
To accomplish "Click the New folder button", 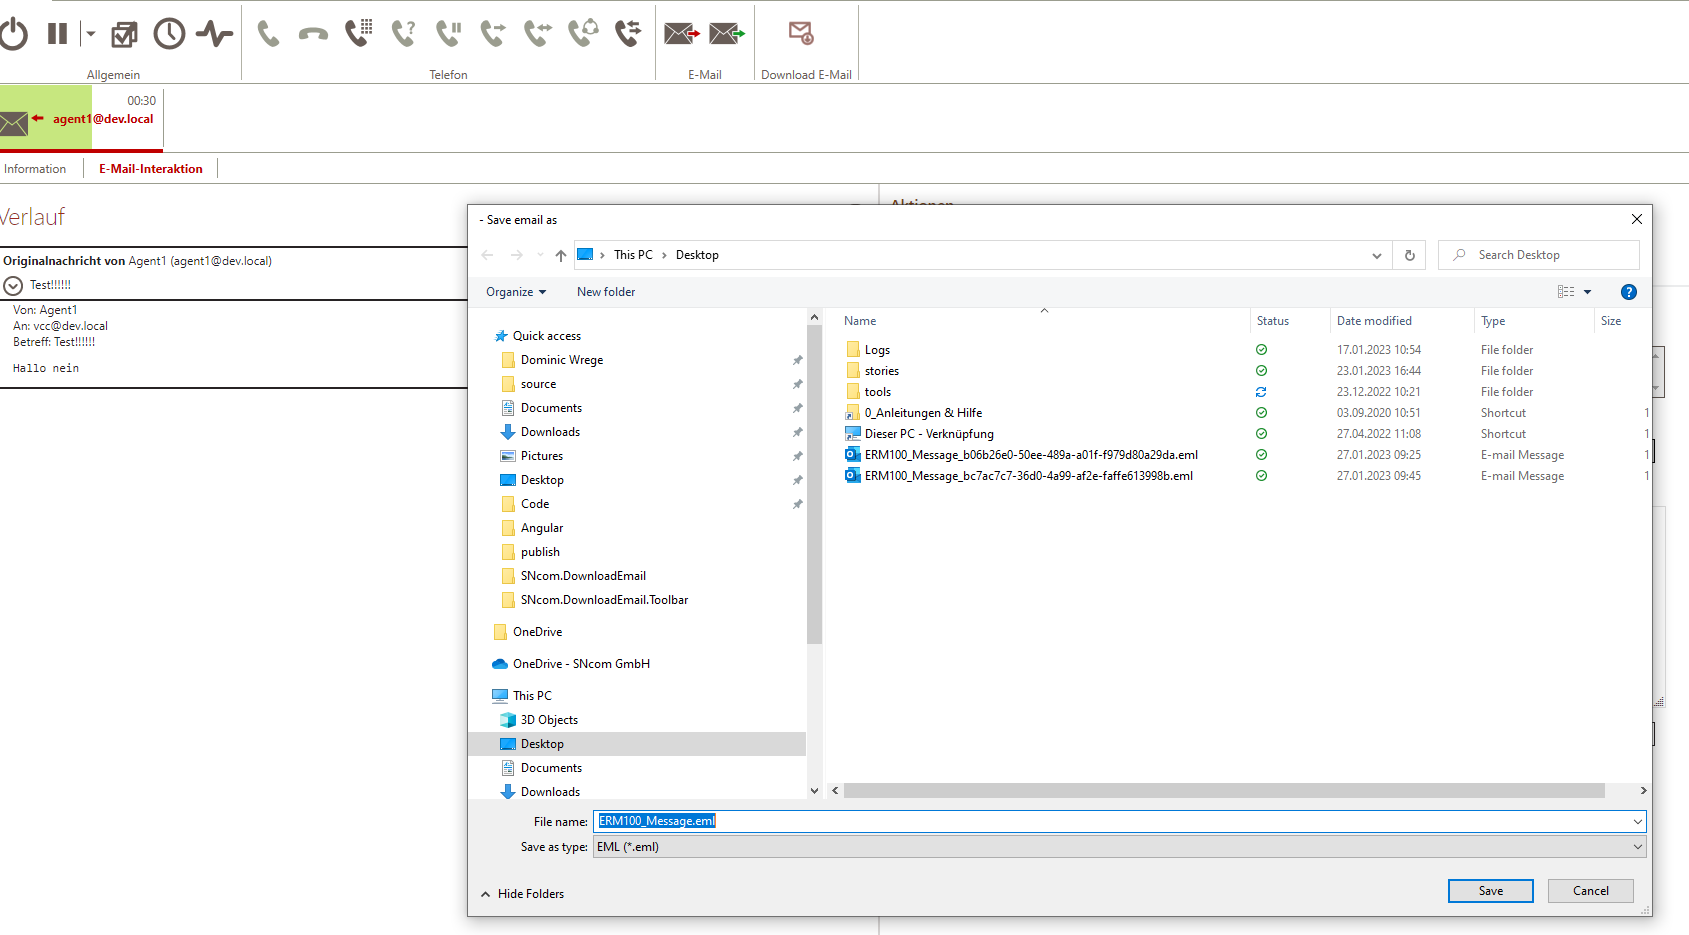I will pos(606,292).
